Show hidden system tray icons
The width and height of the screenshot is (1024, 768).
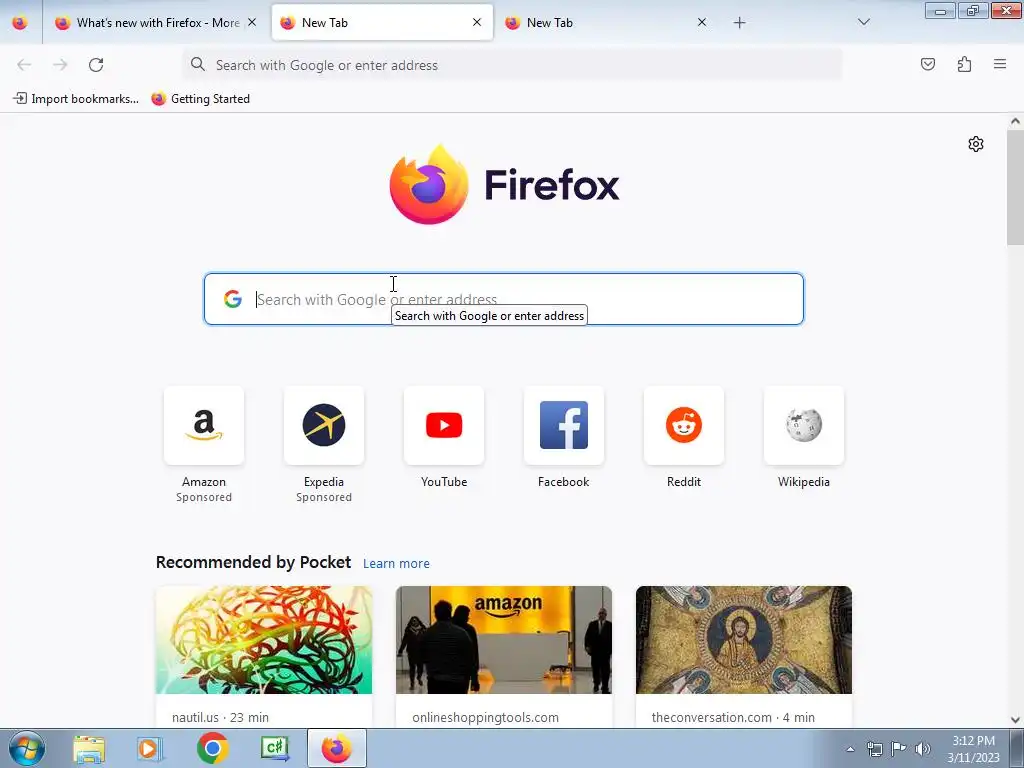click(x=850, y=749)
